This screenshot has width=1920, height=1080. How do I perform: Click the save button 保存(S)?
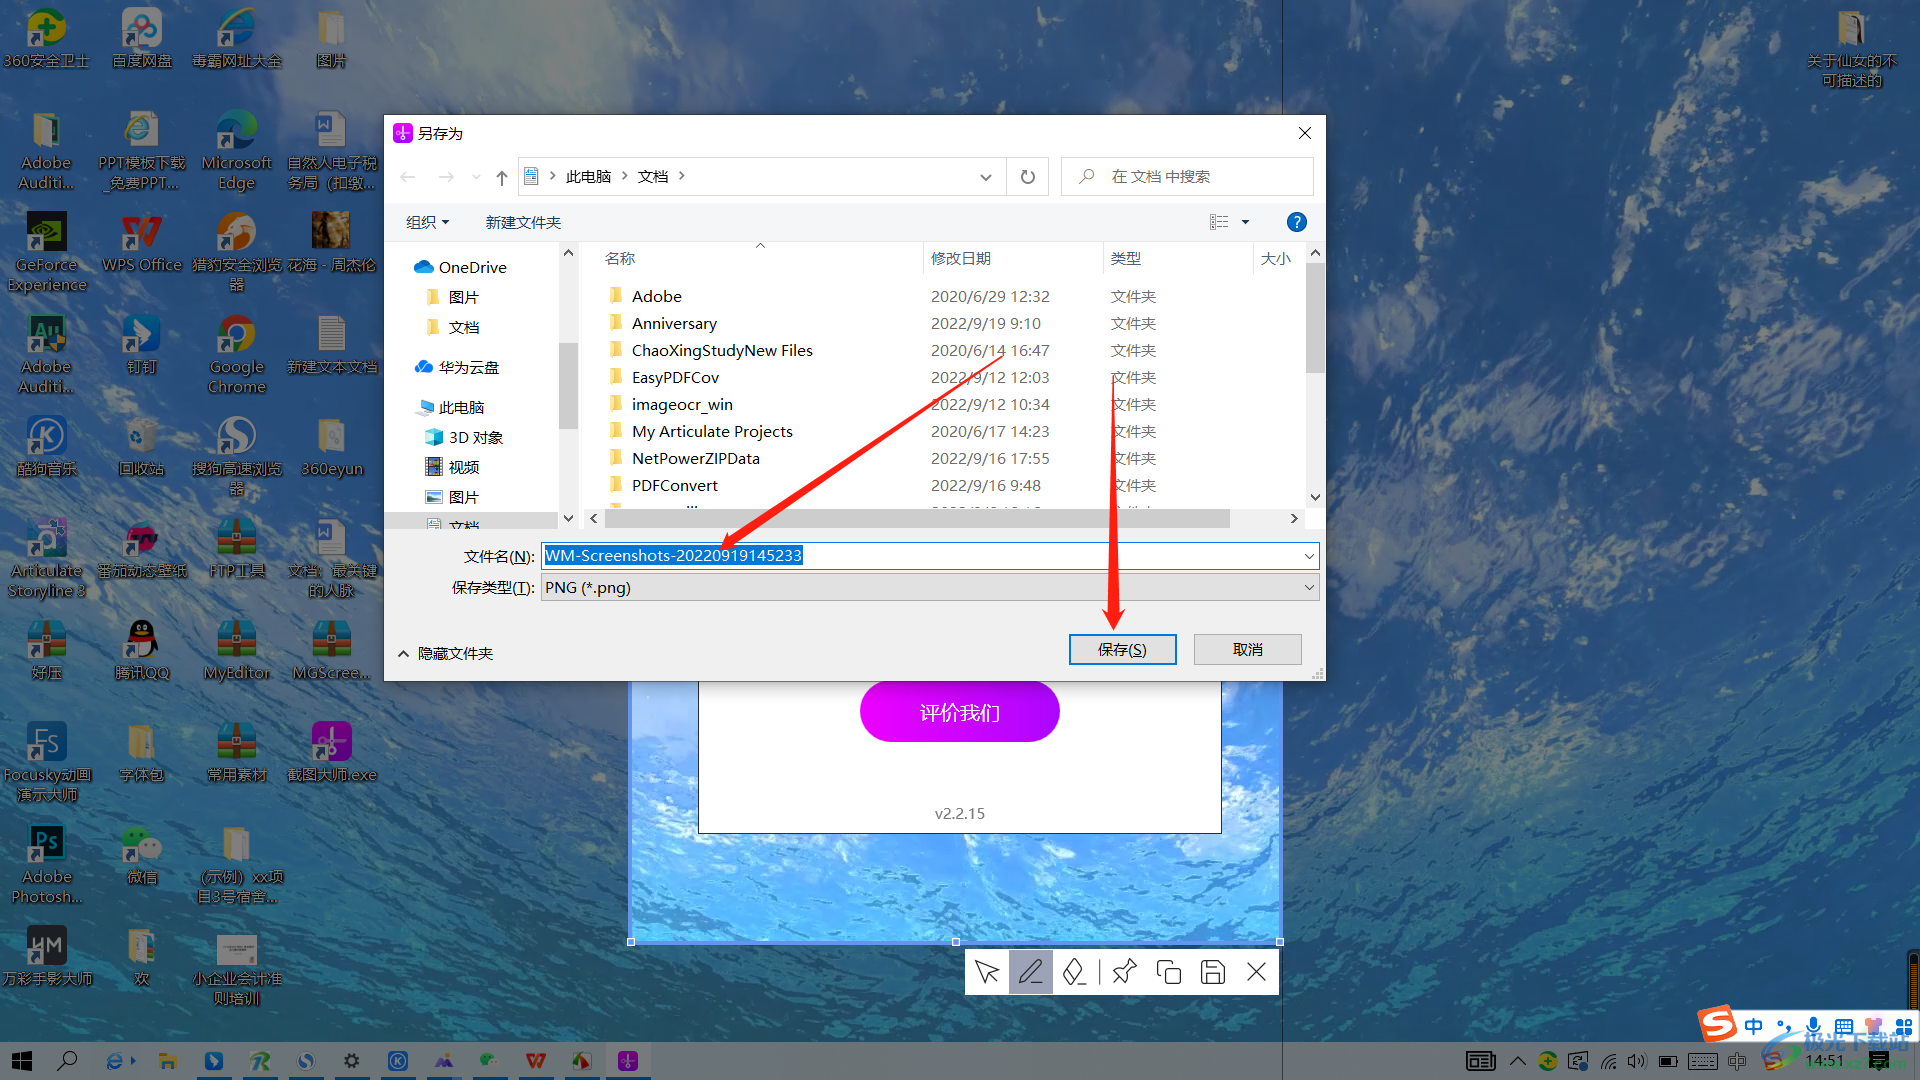(1122, 649)
